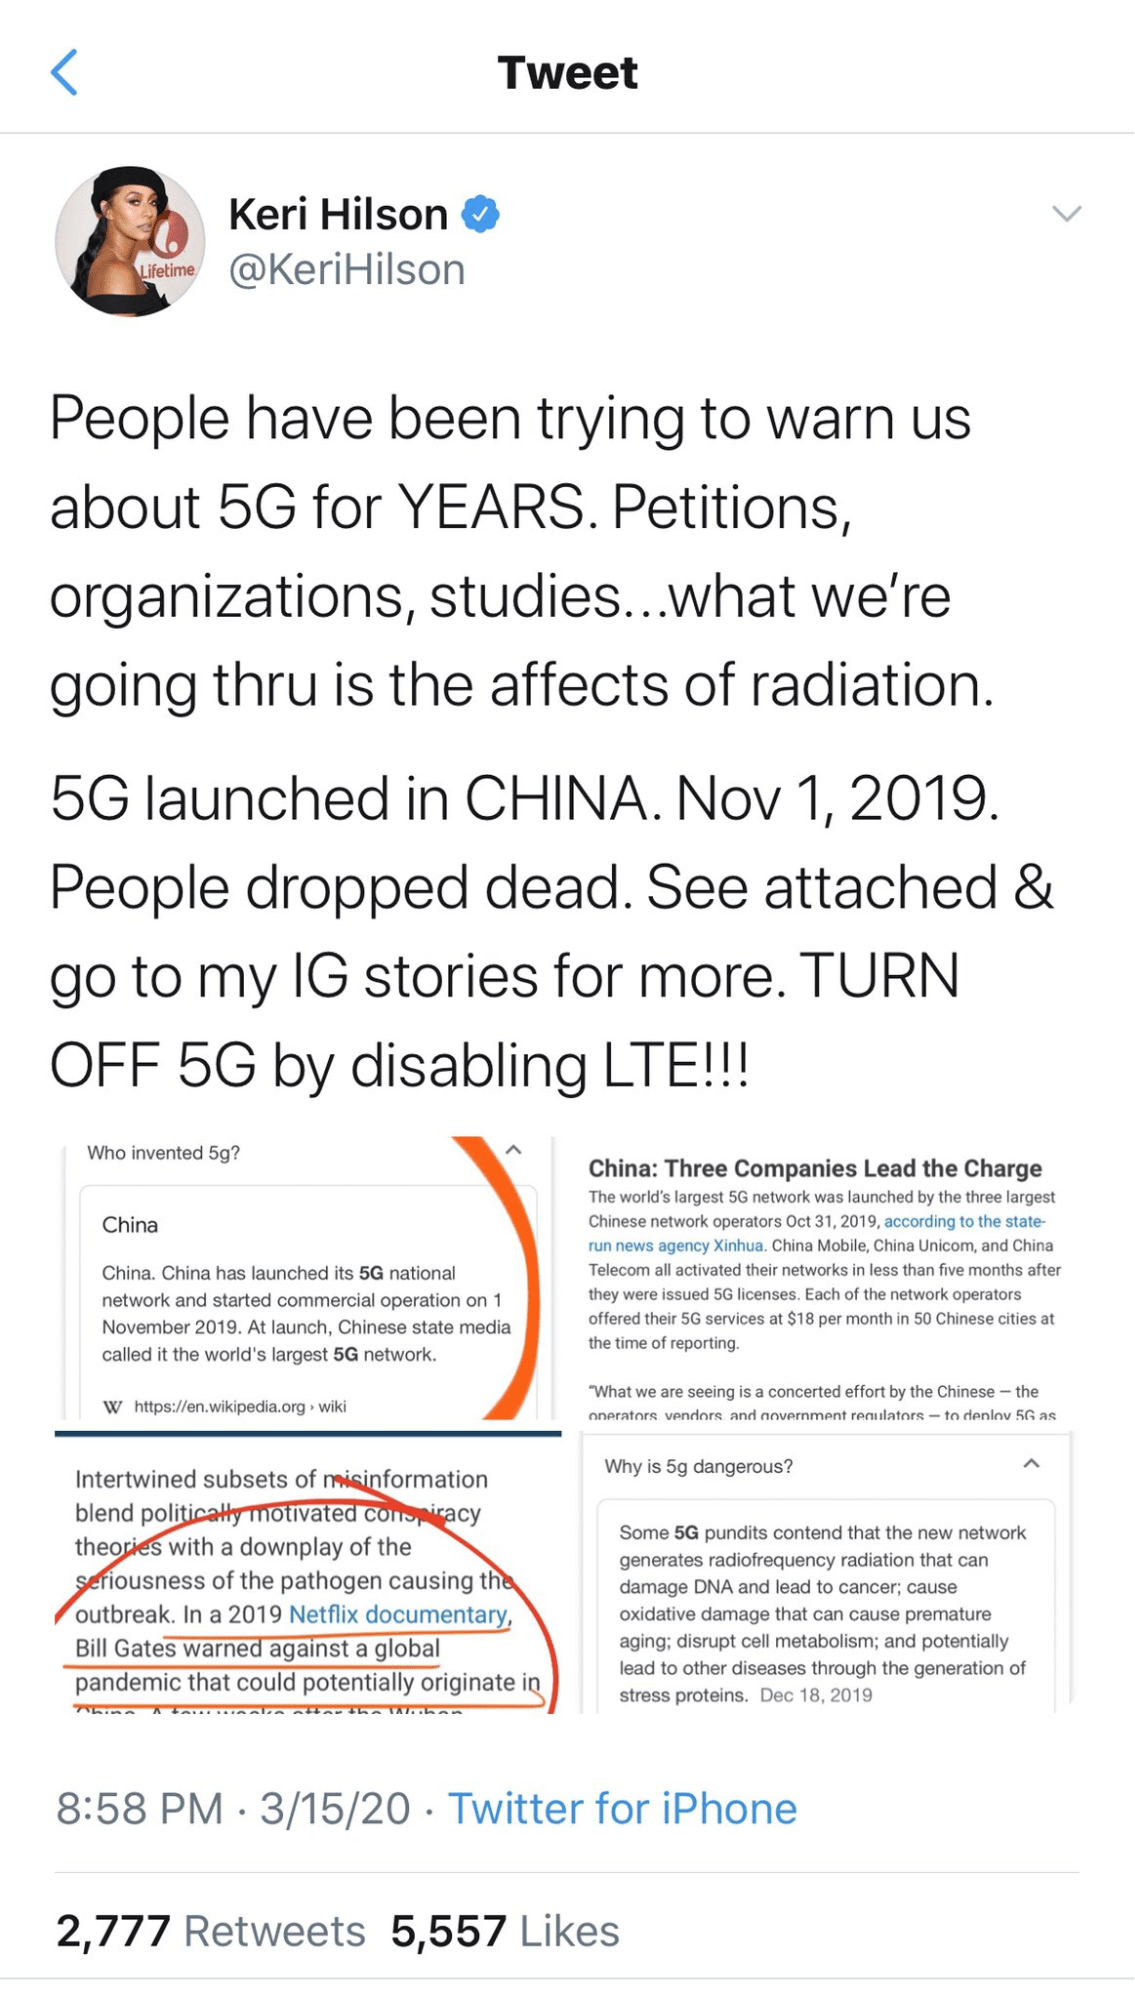View the 2,777 Retweets list
1135x1999 pixels.
coord(211,1931)
